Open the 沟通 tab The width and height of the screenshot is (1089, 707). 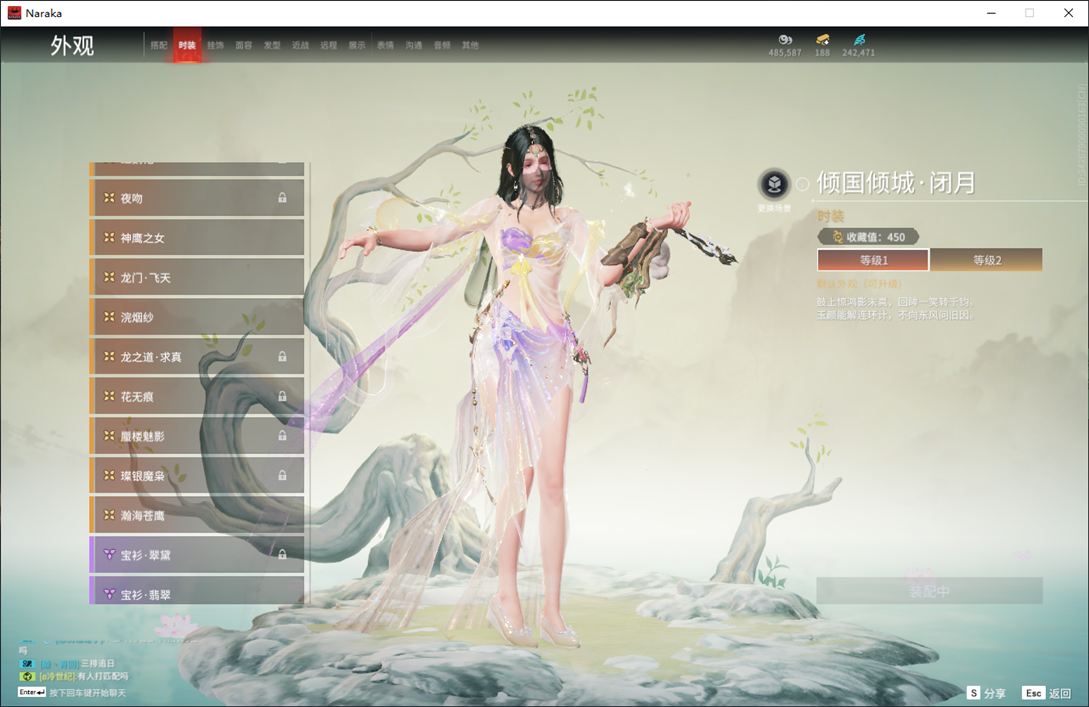(414, 45)
